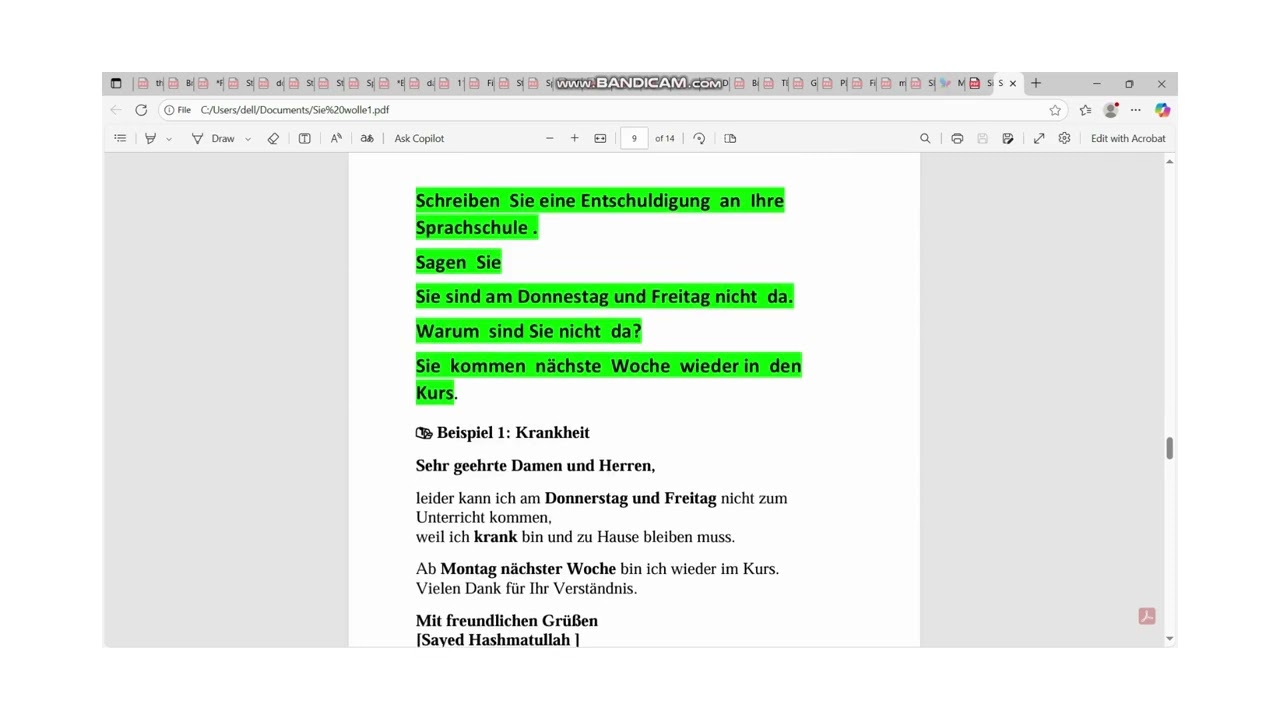Open the table of contents panel
Screen dimensions: 1280x720
tap(120, 138)
